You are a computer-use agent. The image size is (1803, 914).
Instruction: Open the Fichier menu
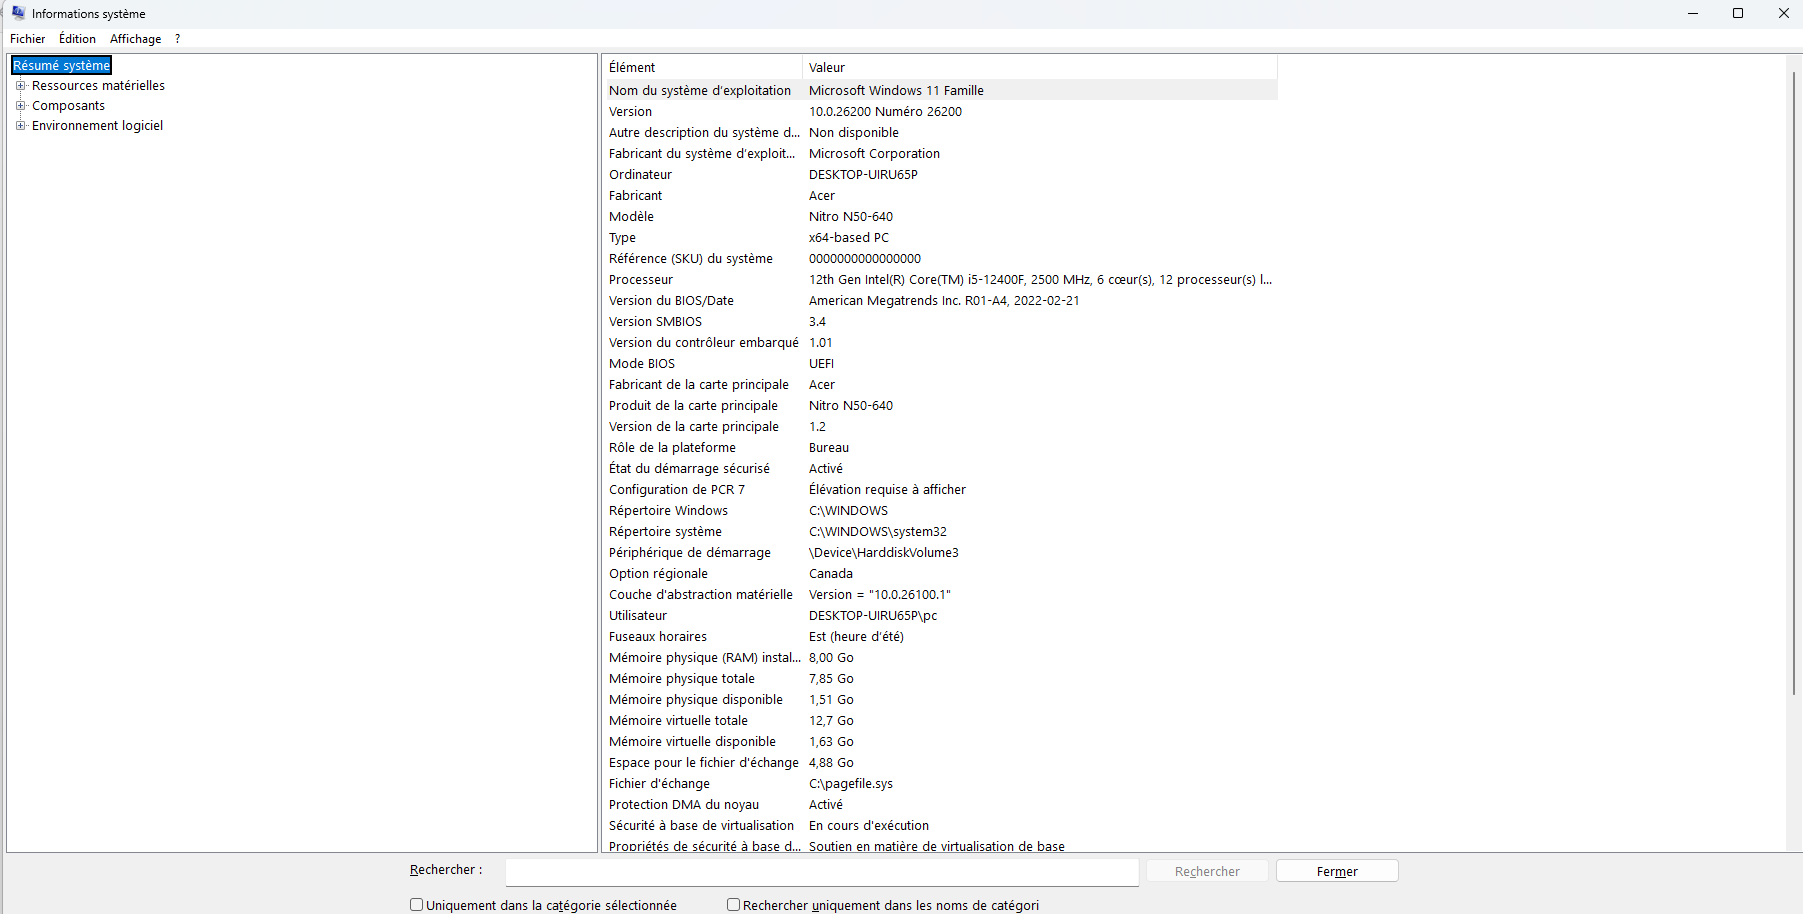click(28, 39)
